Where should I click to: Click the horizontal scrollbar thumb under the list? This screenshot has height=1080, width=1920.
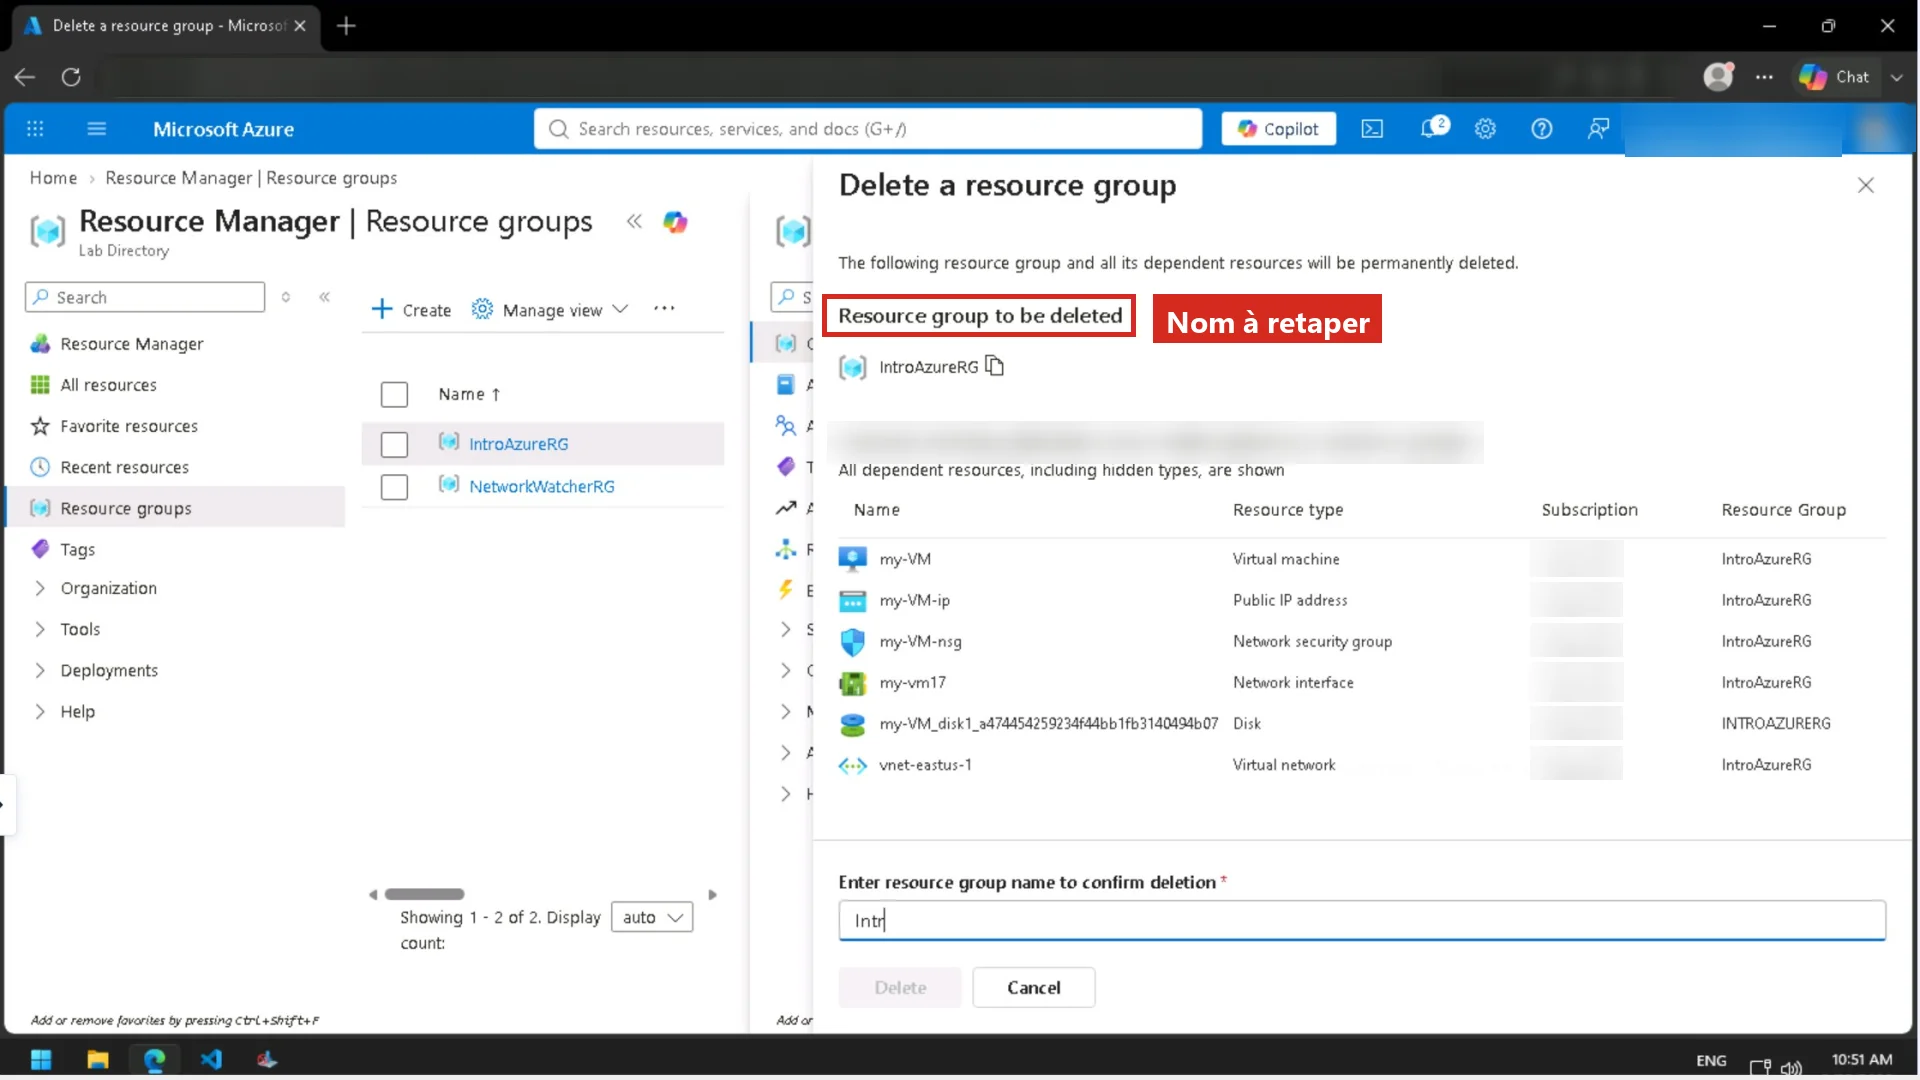coord(425,894)
